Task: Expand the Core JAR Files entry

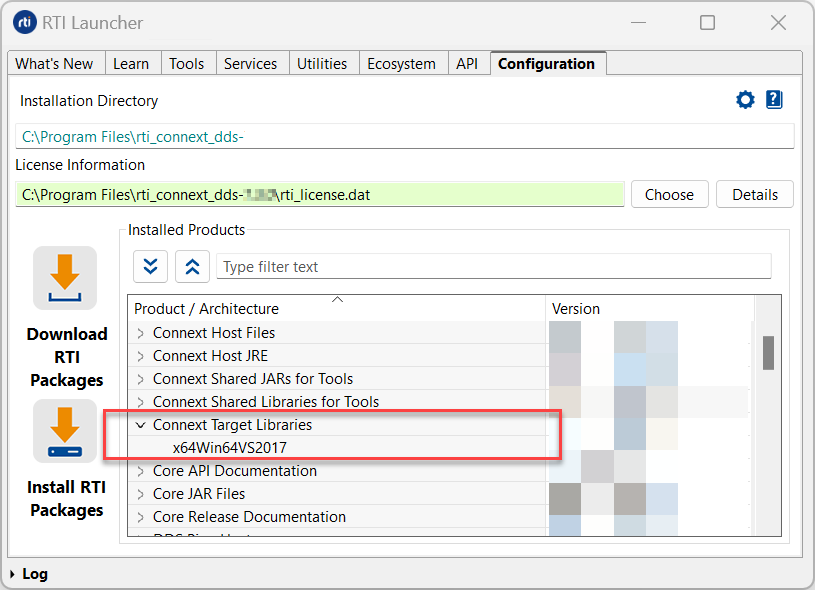Action: tap(140, 494)
